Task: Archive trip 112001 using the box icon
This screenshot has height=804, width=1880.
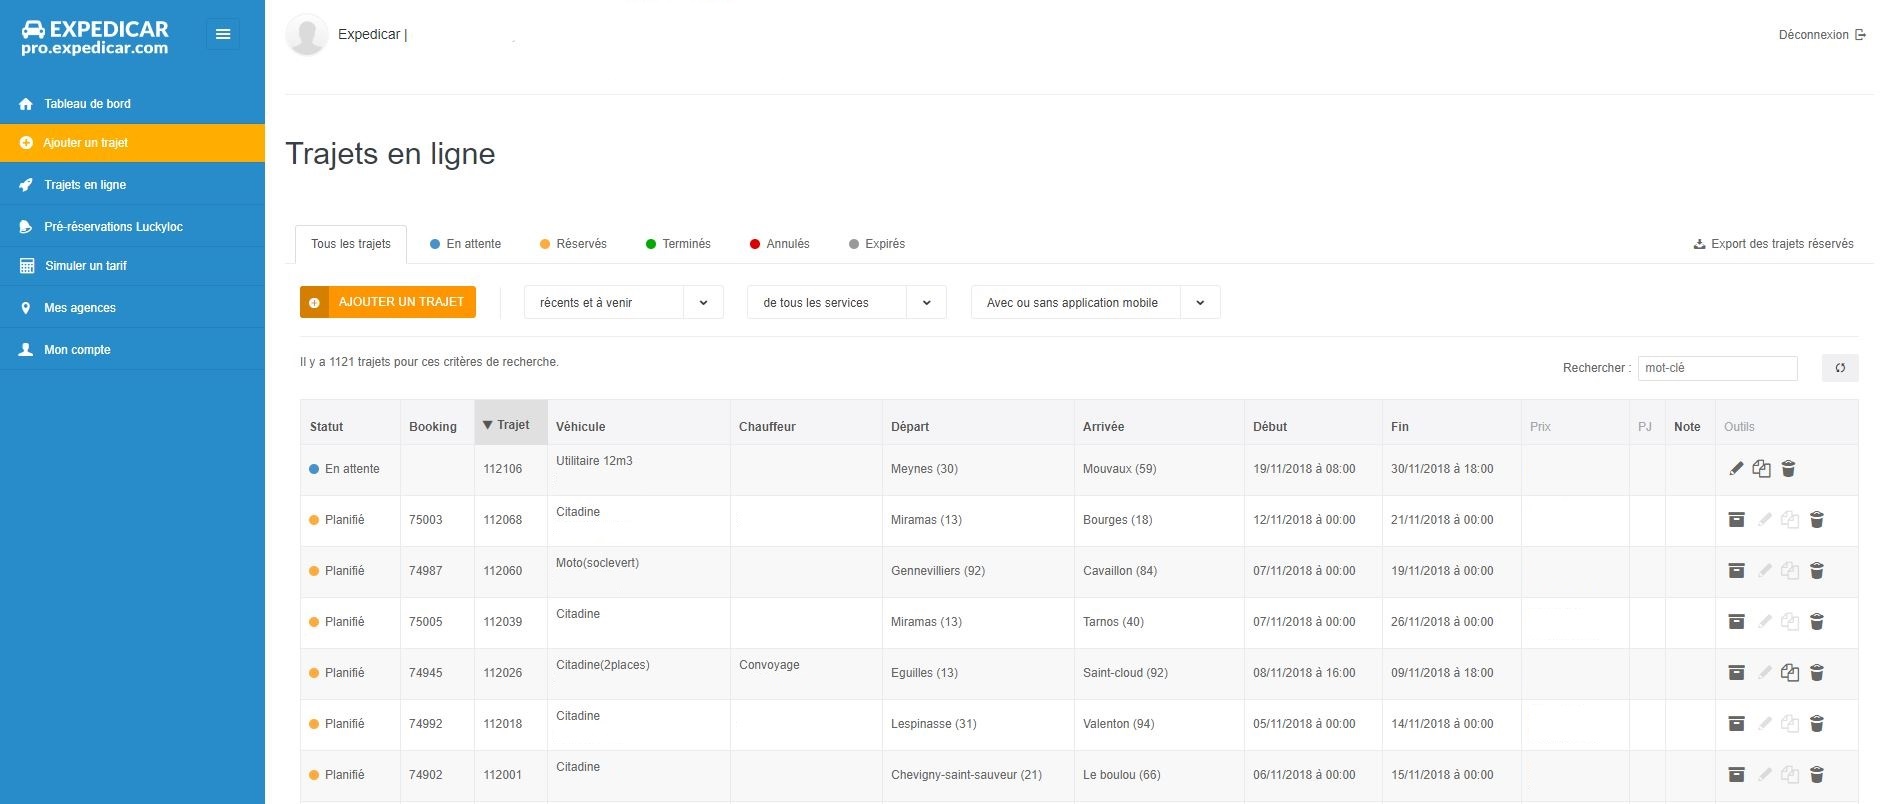Action: 1737,775
